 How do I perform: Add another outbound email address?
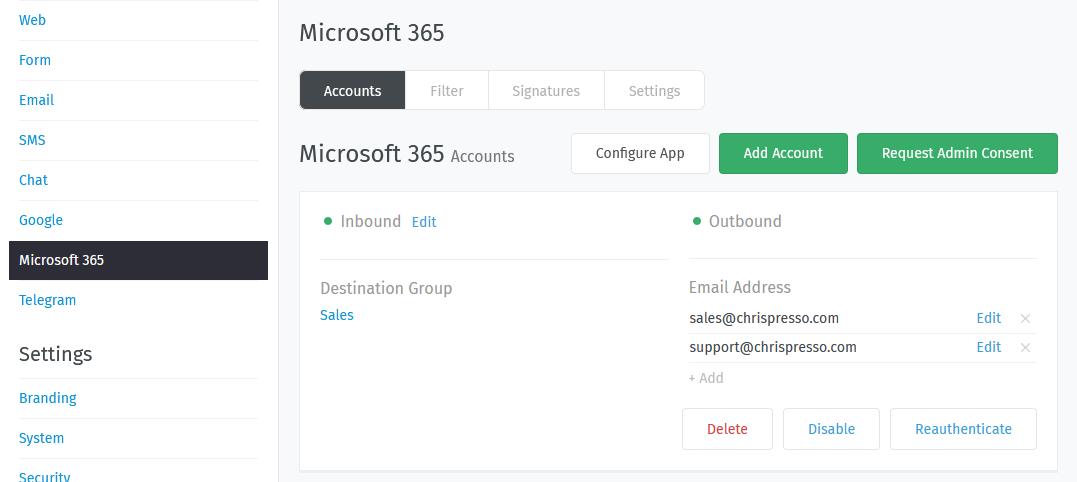706,378
